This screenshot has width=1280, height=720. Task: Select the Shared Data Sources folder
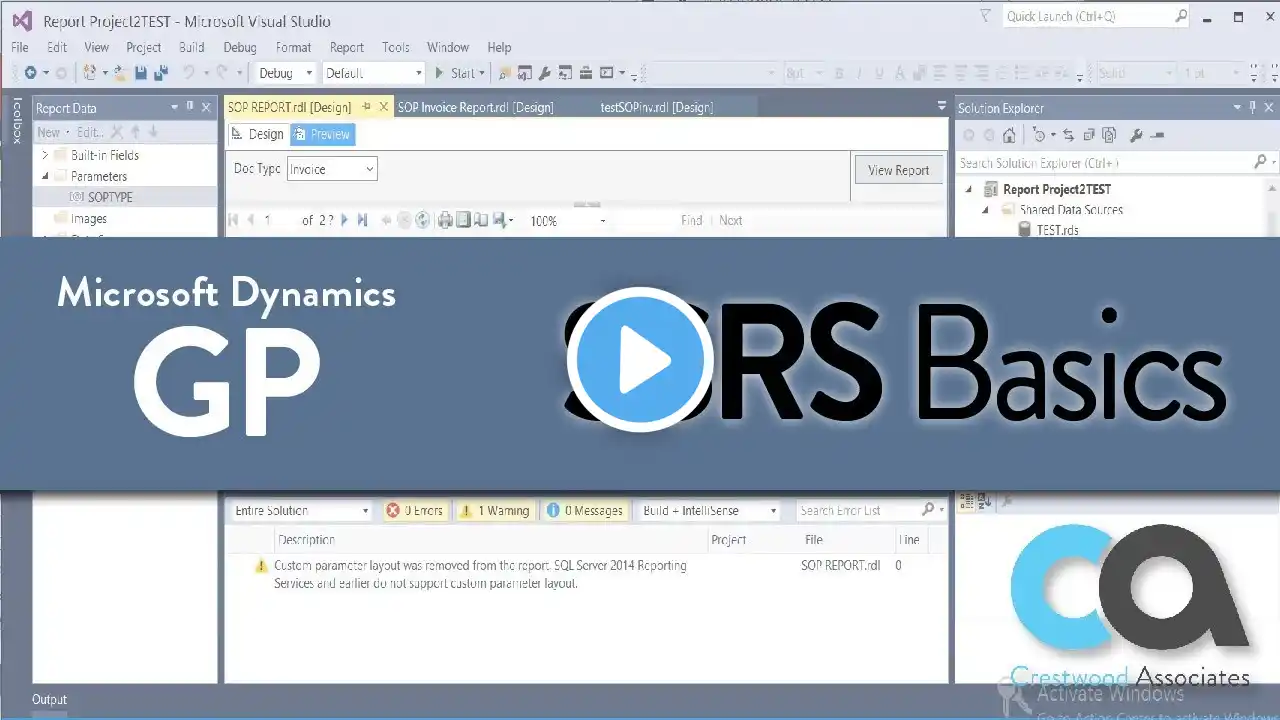point(1071,210)
